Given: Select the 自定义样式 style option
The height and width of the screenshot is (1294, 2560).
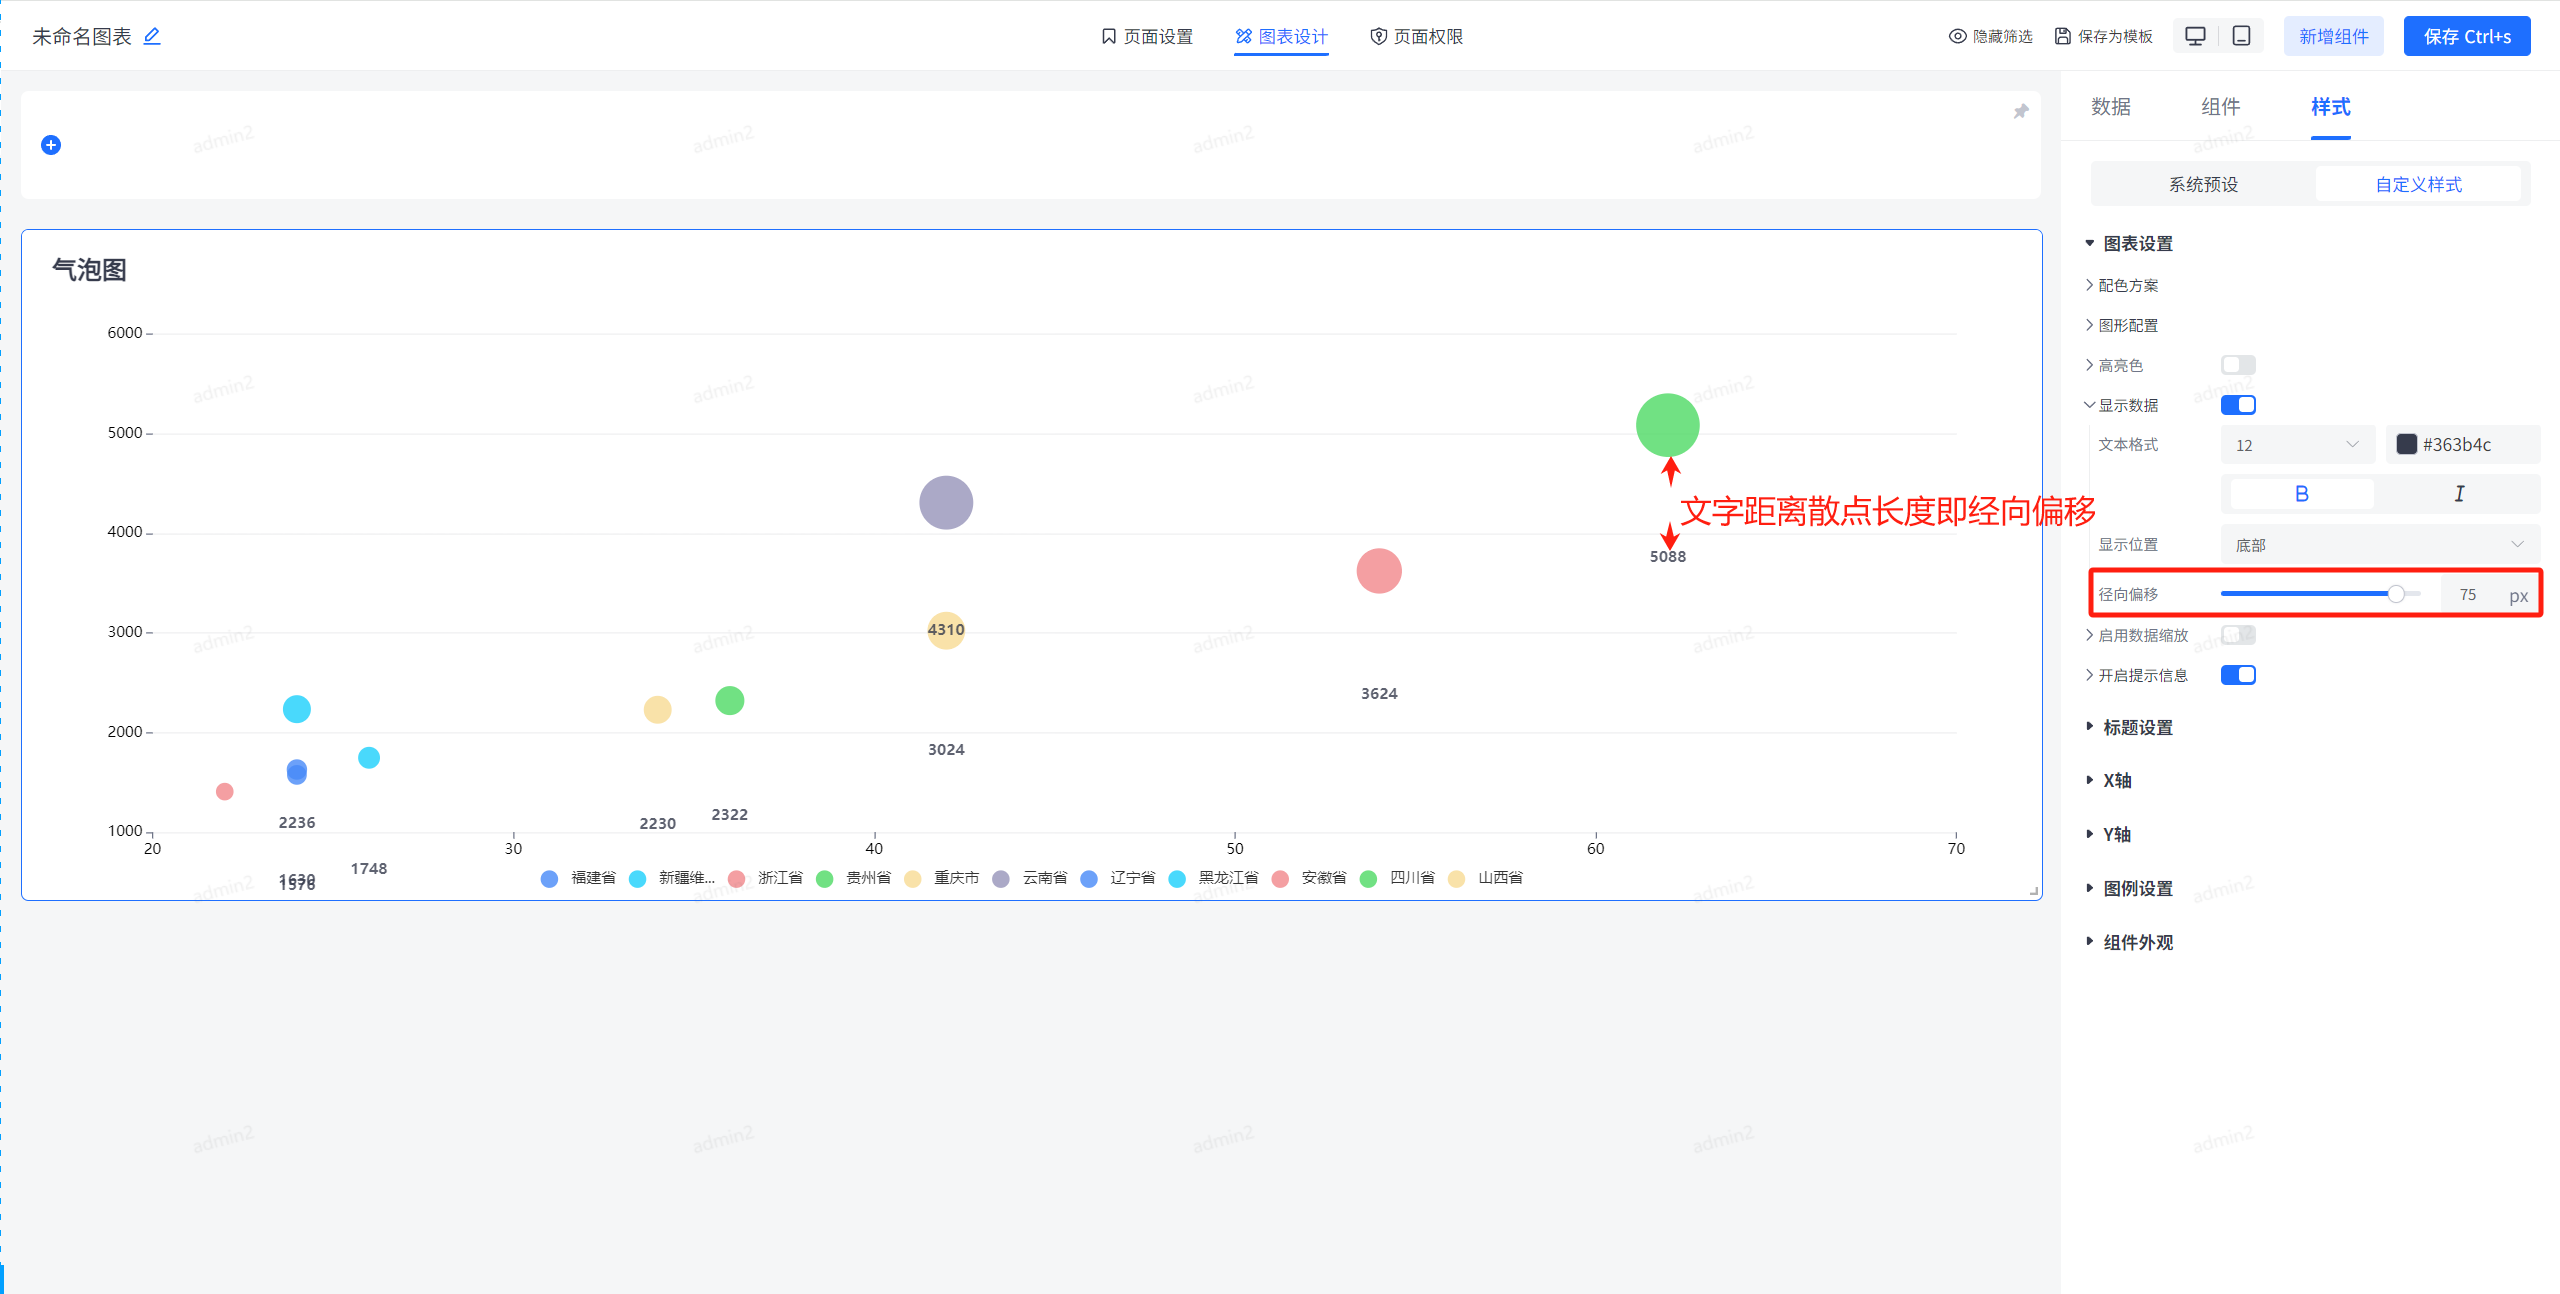Looking at the screenshot, I should pyautogui.click(x=2419, y=185).
